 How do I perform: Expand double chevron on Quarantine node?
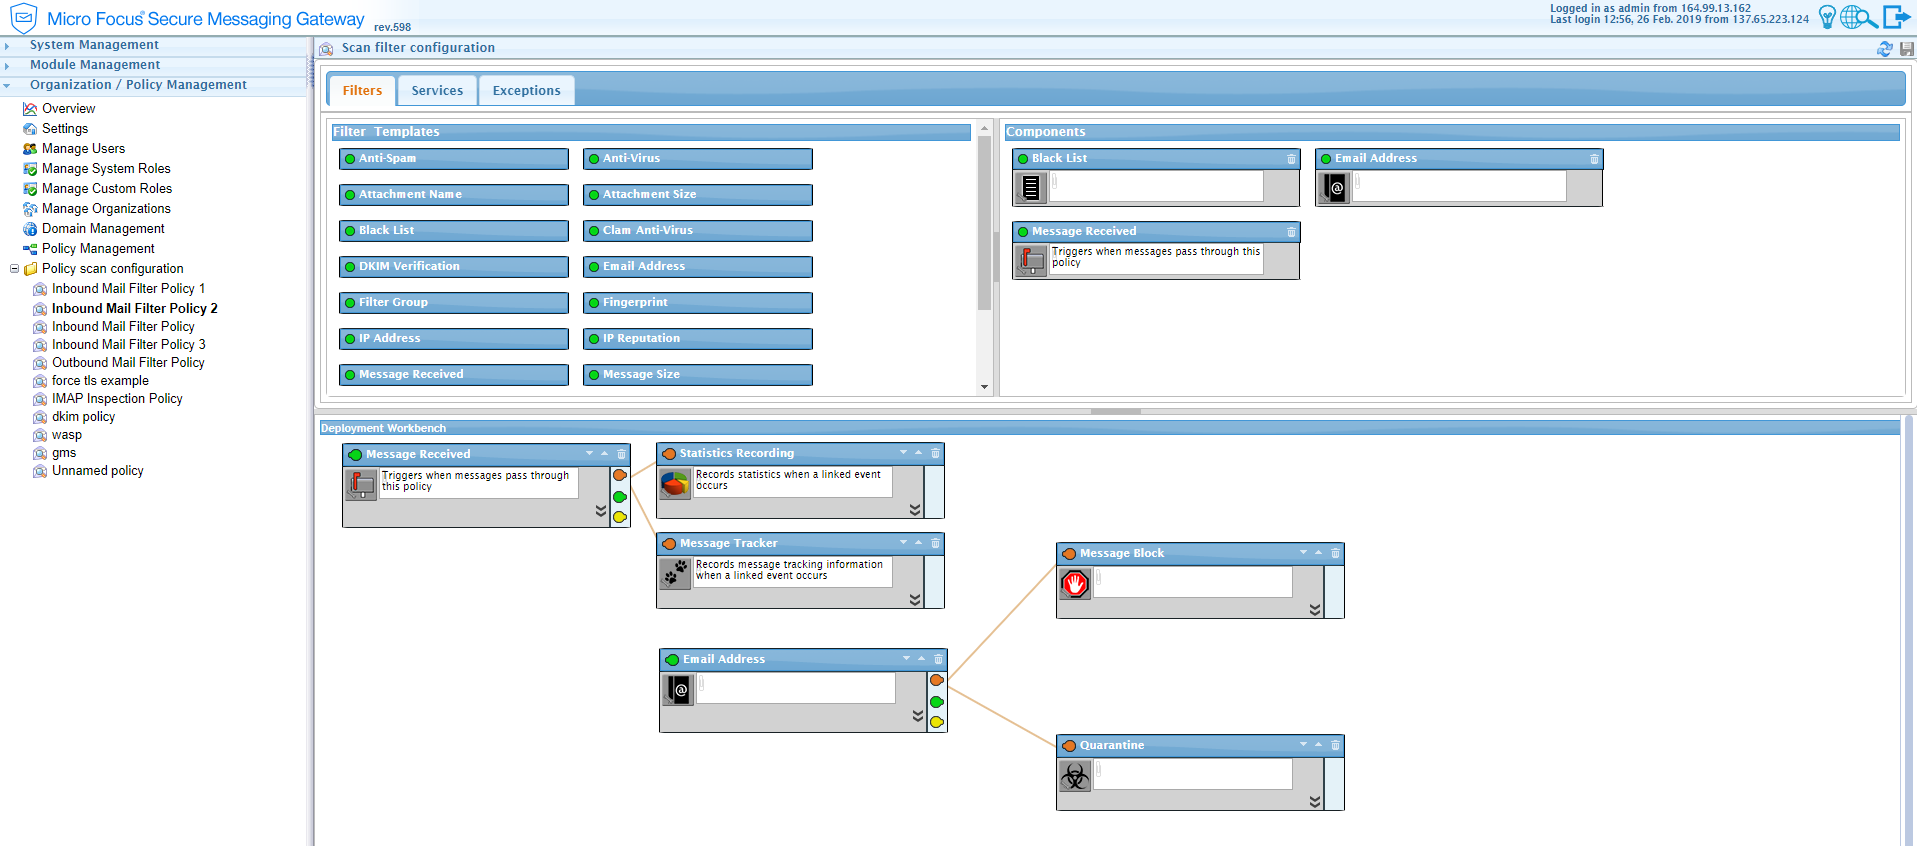point(1315,801)
